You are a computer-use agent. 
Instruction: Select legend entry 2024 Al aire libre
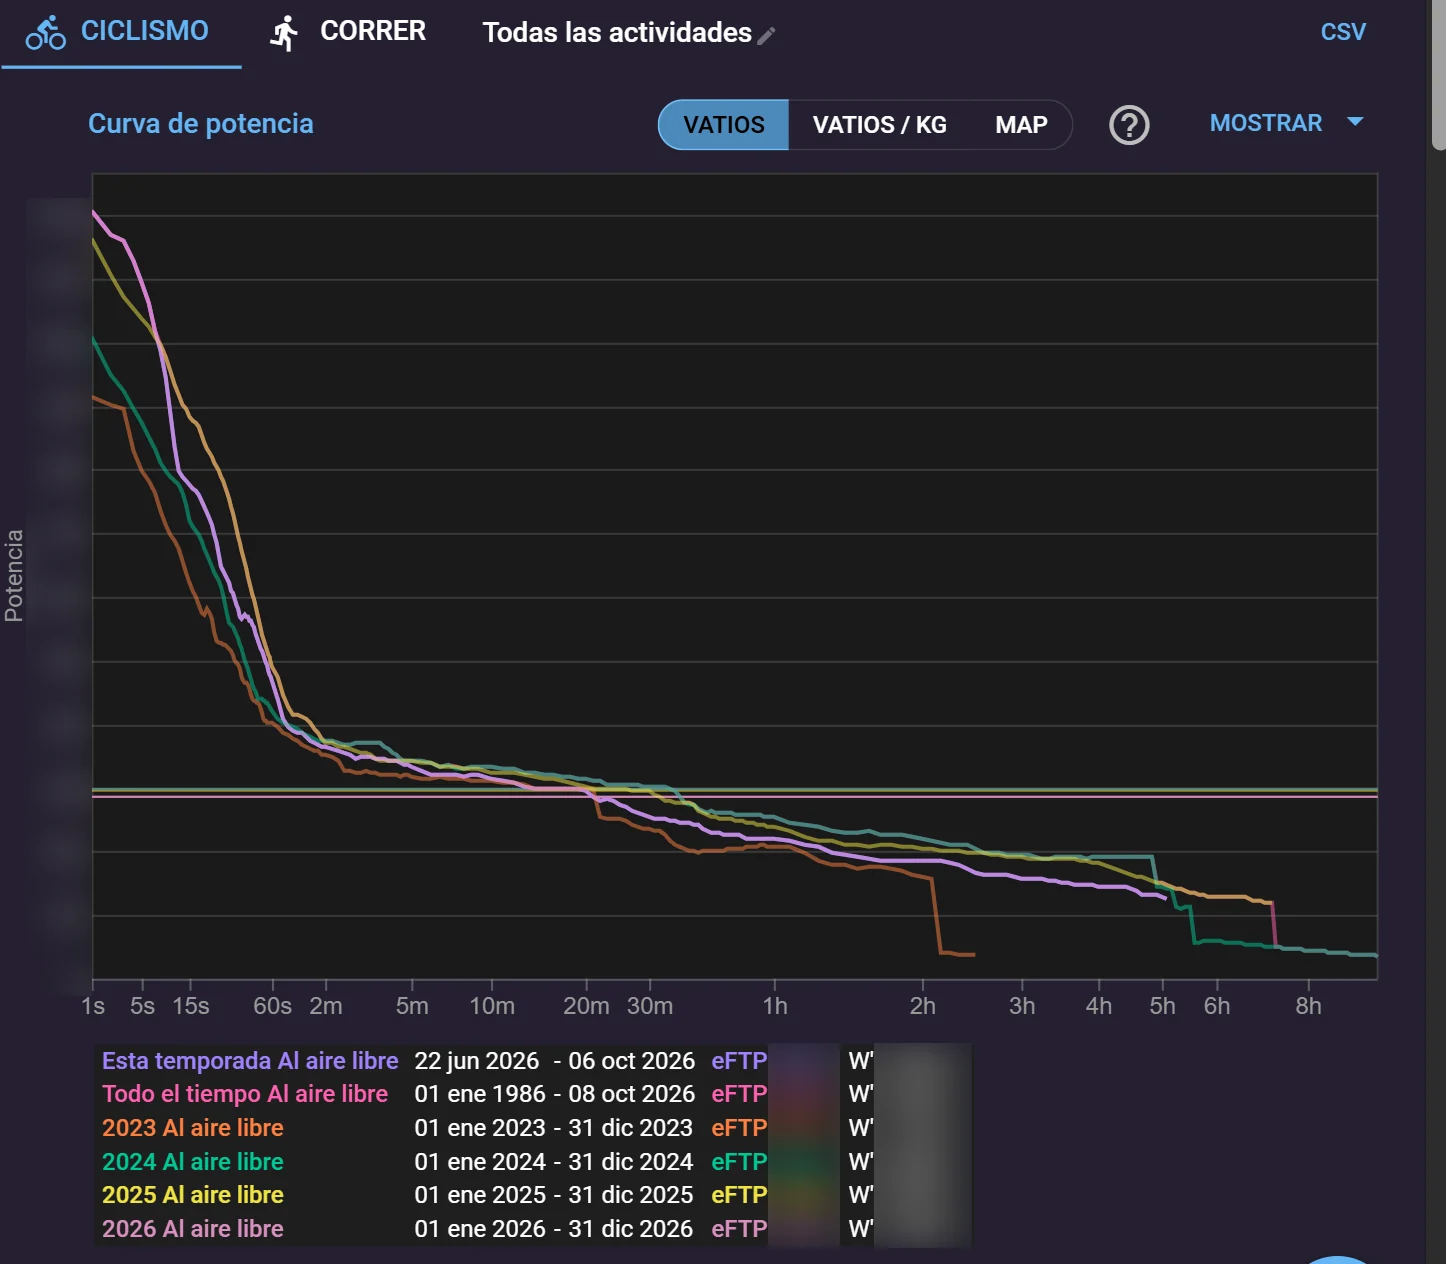pos(193,1162)
